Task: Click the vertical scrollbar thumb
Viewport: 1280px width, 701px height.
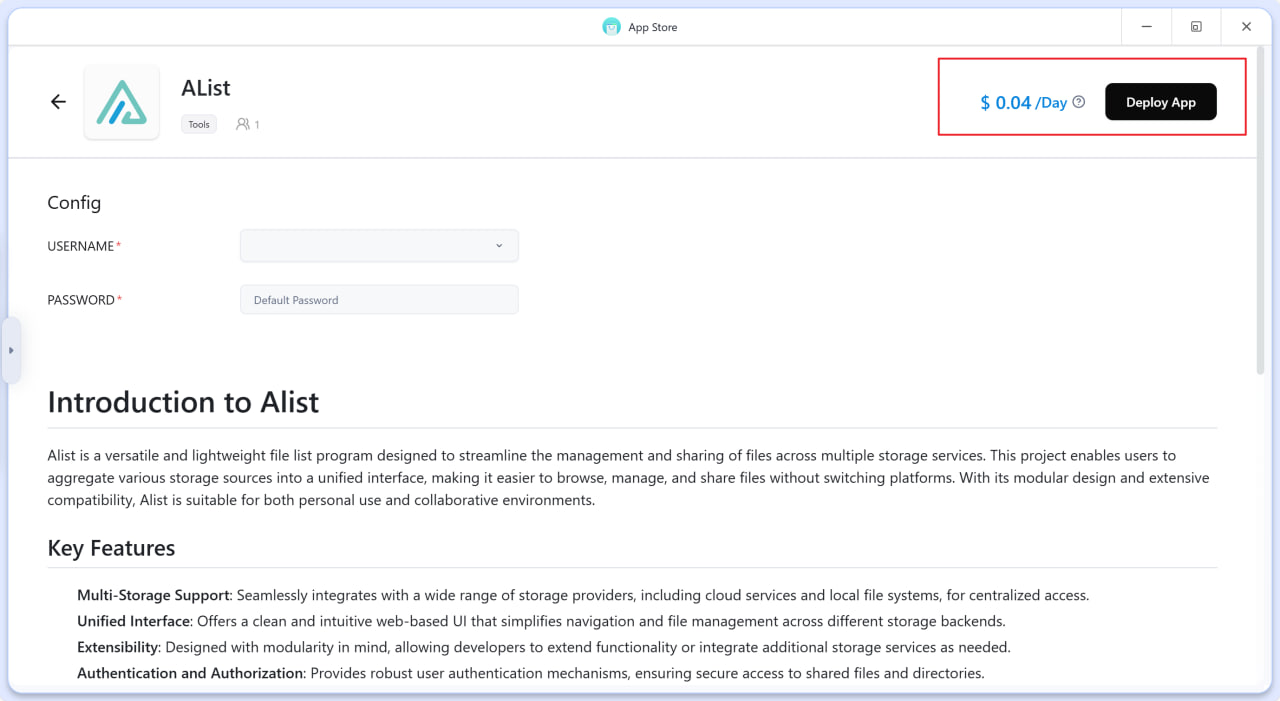Action: point(1259,210)
